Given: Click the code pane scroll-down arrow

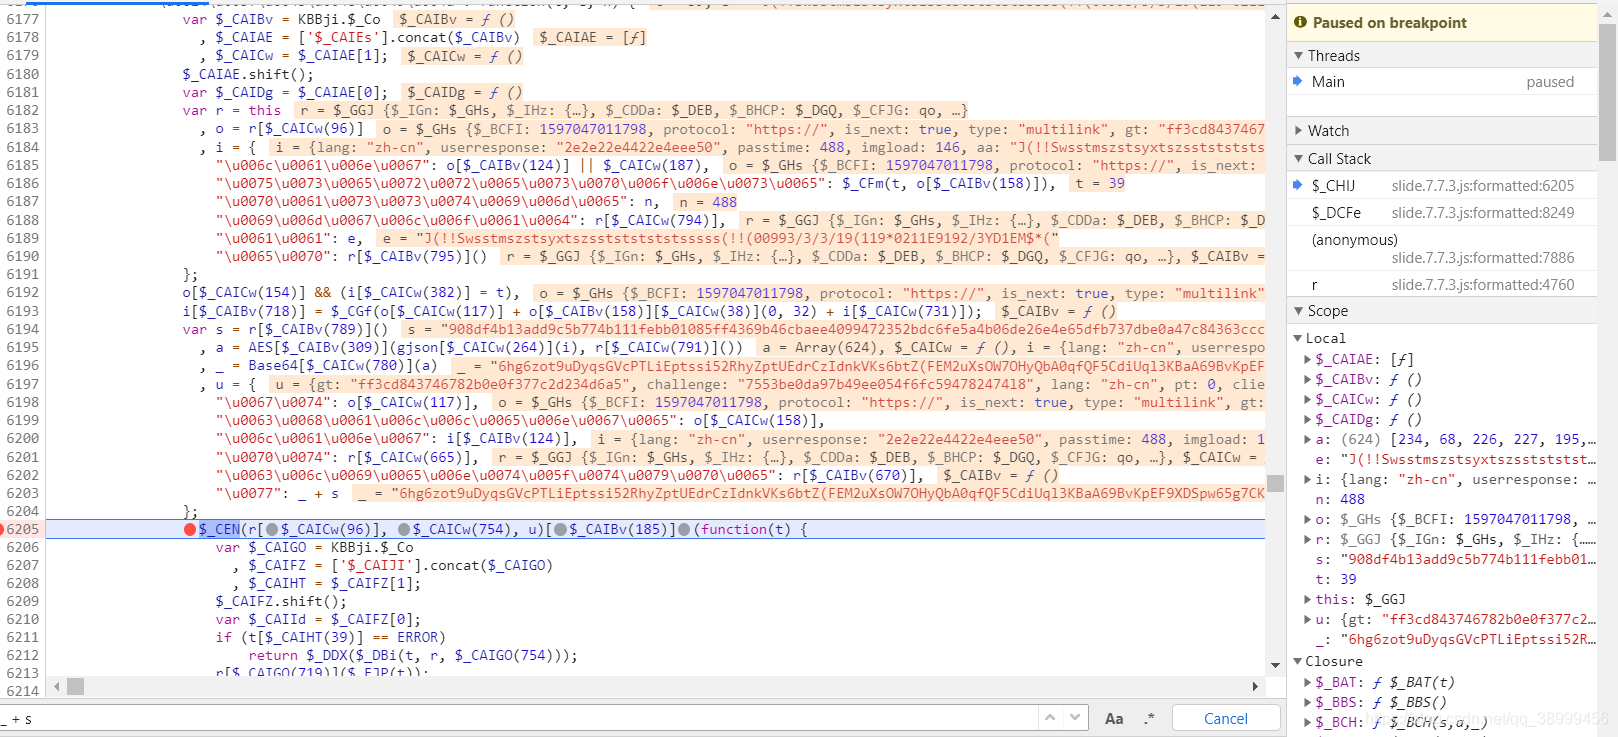Looking at the screenshot, I should click(x=1275, y=665).
